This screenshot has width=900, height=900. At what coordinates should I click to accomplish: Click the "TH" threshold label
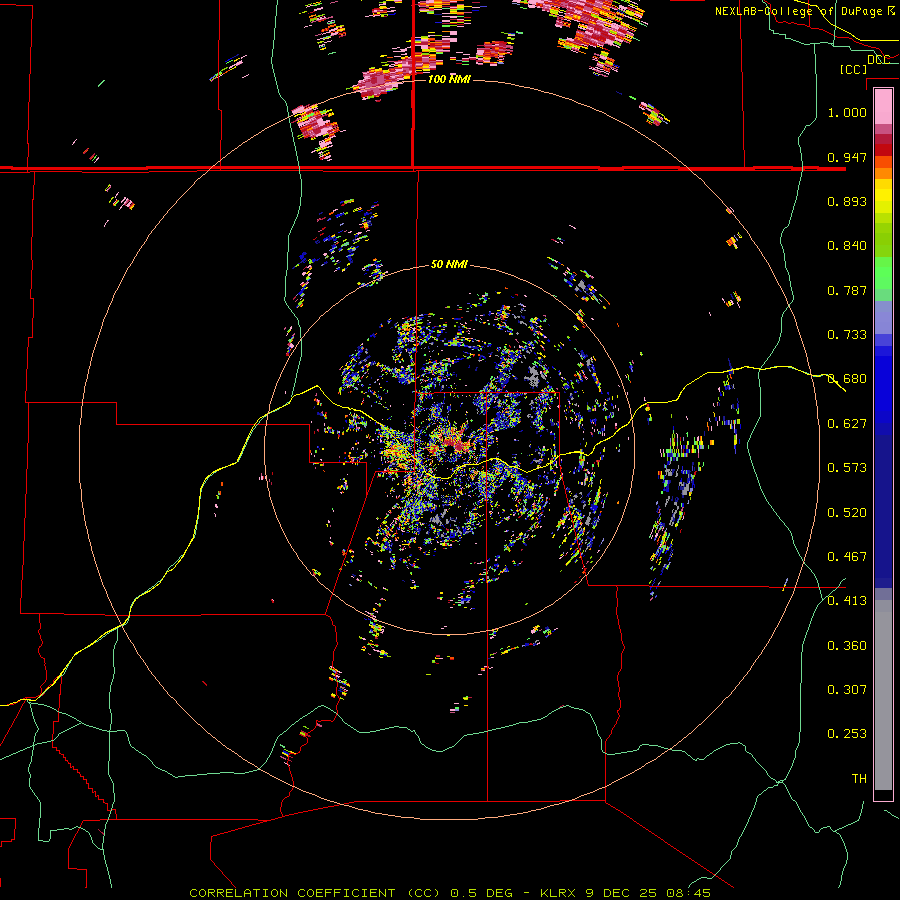(859, 779)
